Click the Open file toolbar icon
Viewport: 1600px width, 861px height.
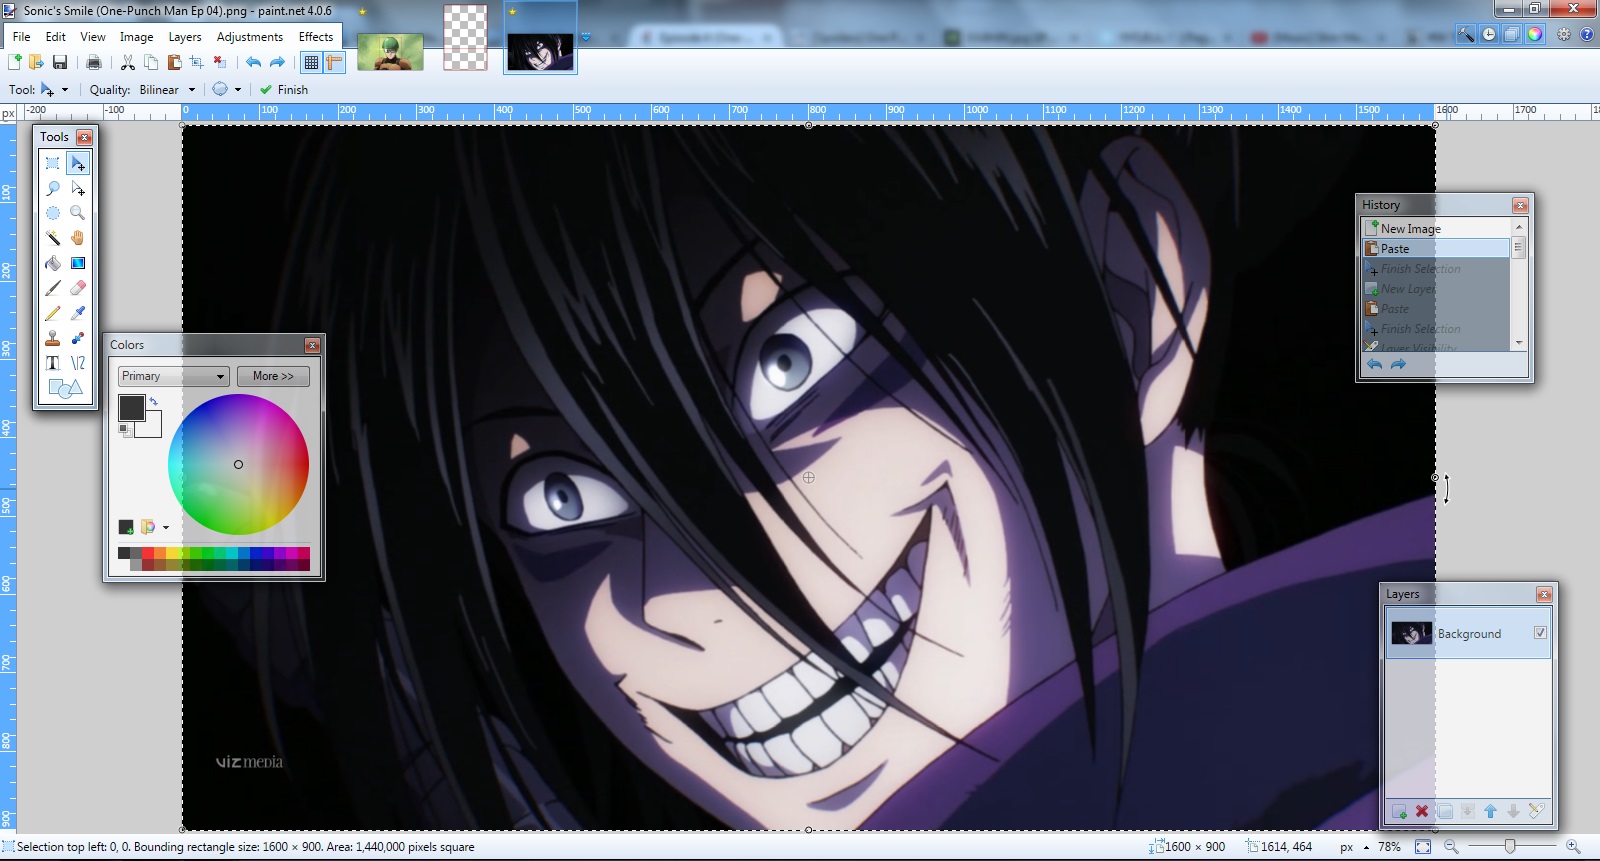[36, 62]
